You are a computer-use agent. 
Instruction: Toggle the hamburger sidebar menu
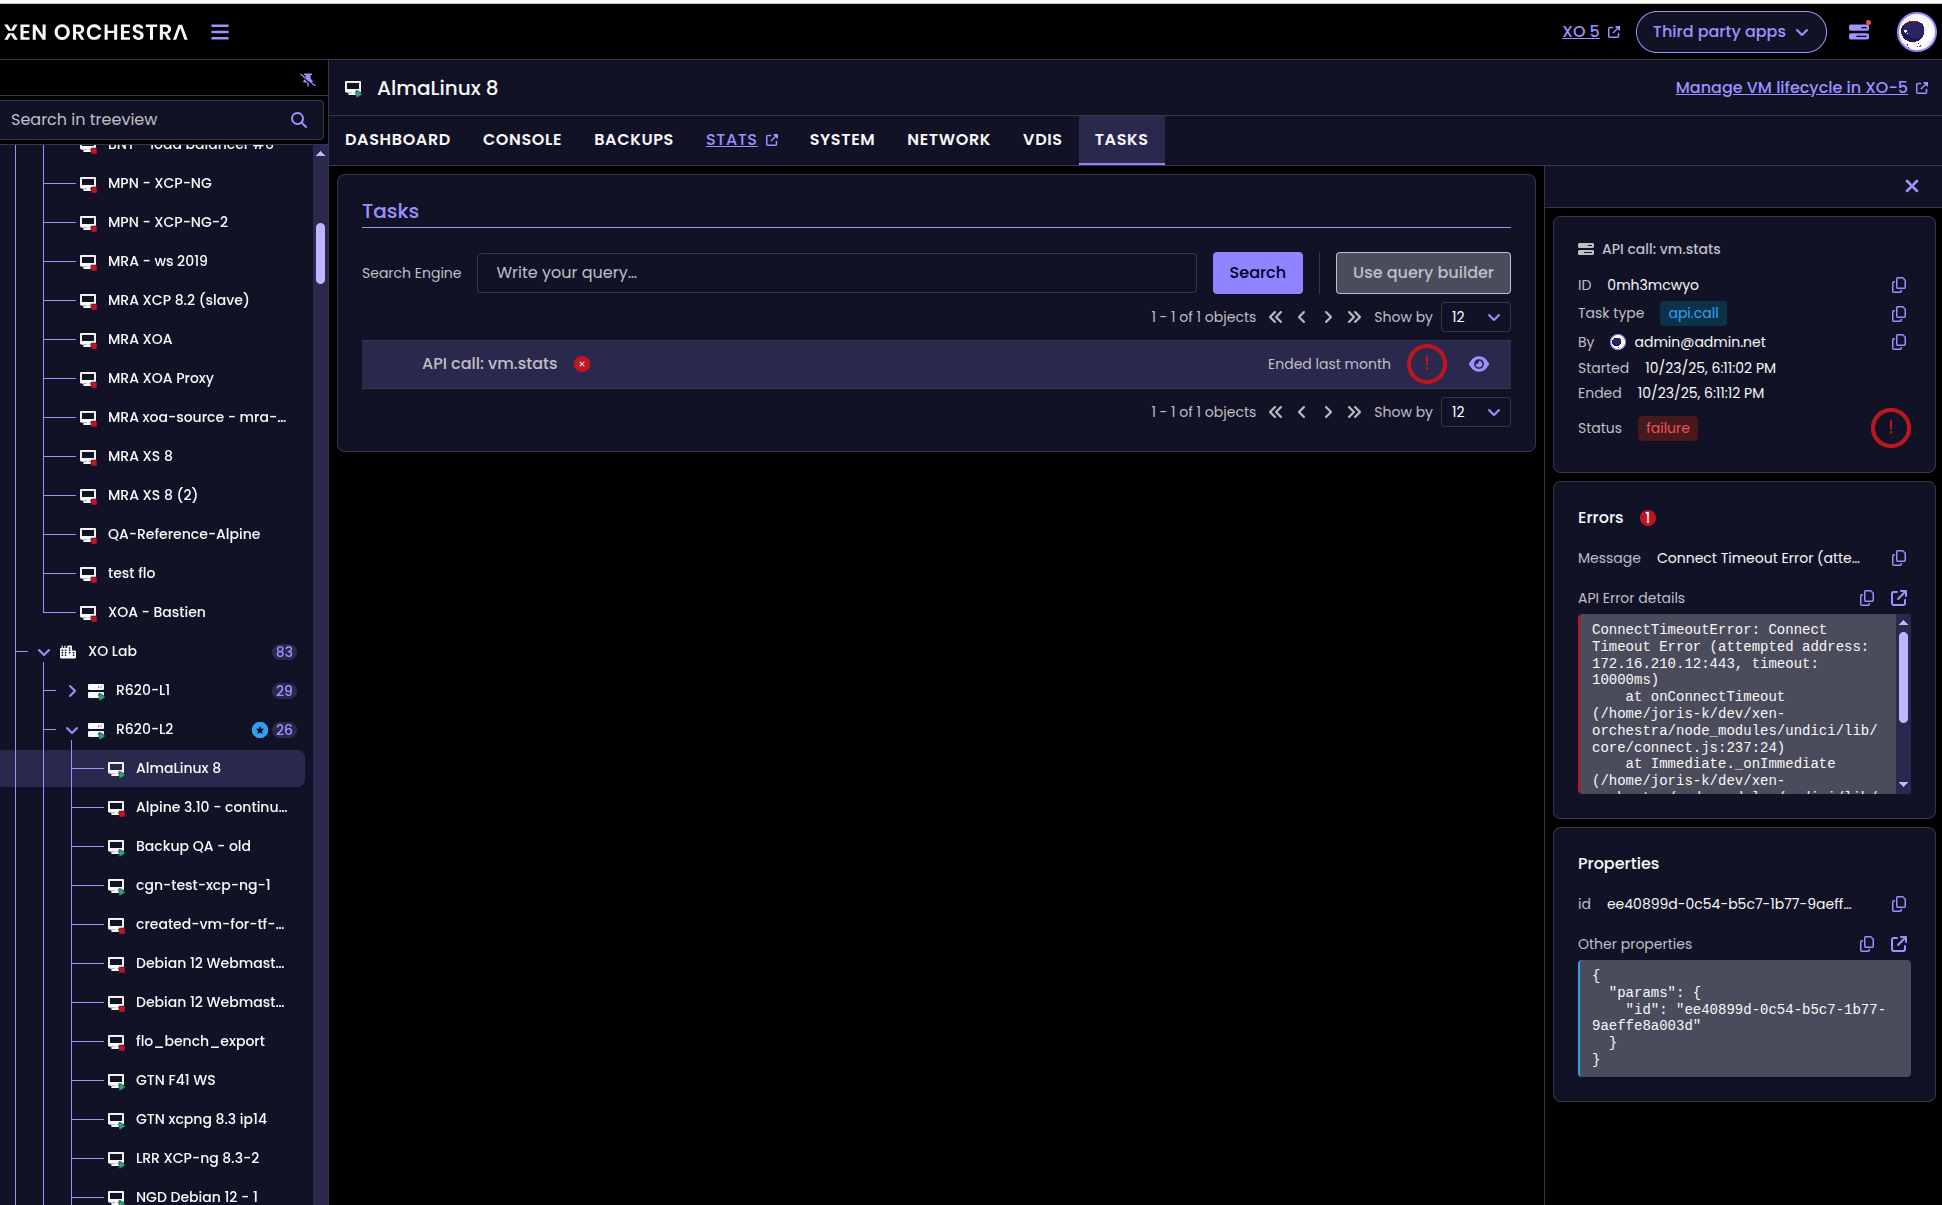coord(220,32)
